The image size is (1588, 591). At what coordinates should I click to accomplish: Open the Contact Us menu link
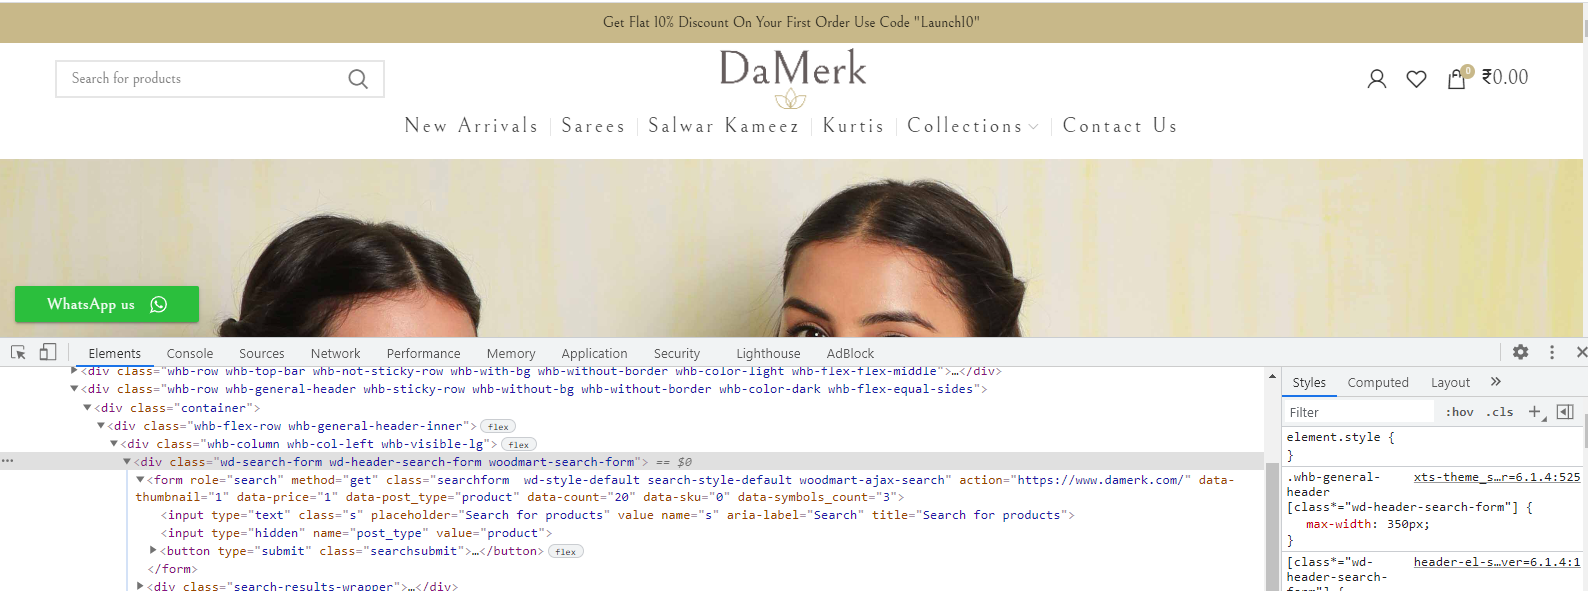tap(1120, 126)
